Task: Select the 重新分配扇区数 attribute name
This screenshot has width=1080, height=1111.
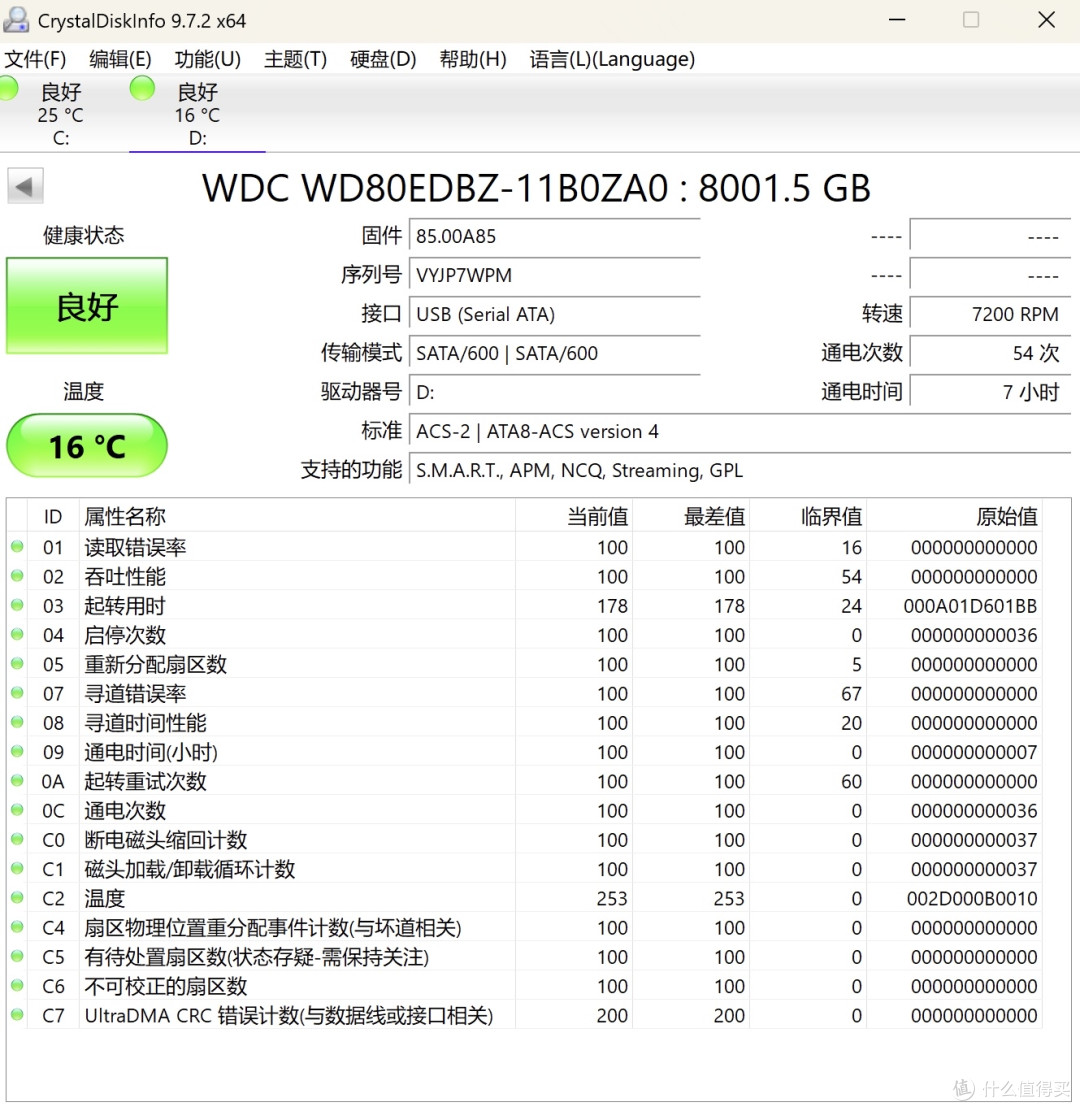Action: [x=155, y=665]
